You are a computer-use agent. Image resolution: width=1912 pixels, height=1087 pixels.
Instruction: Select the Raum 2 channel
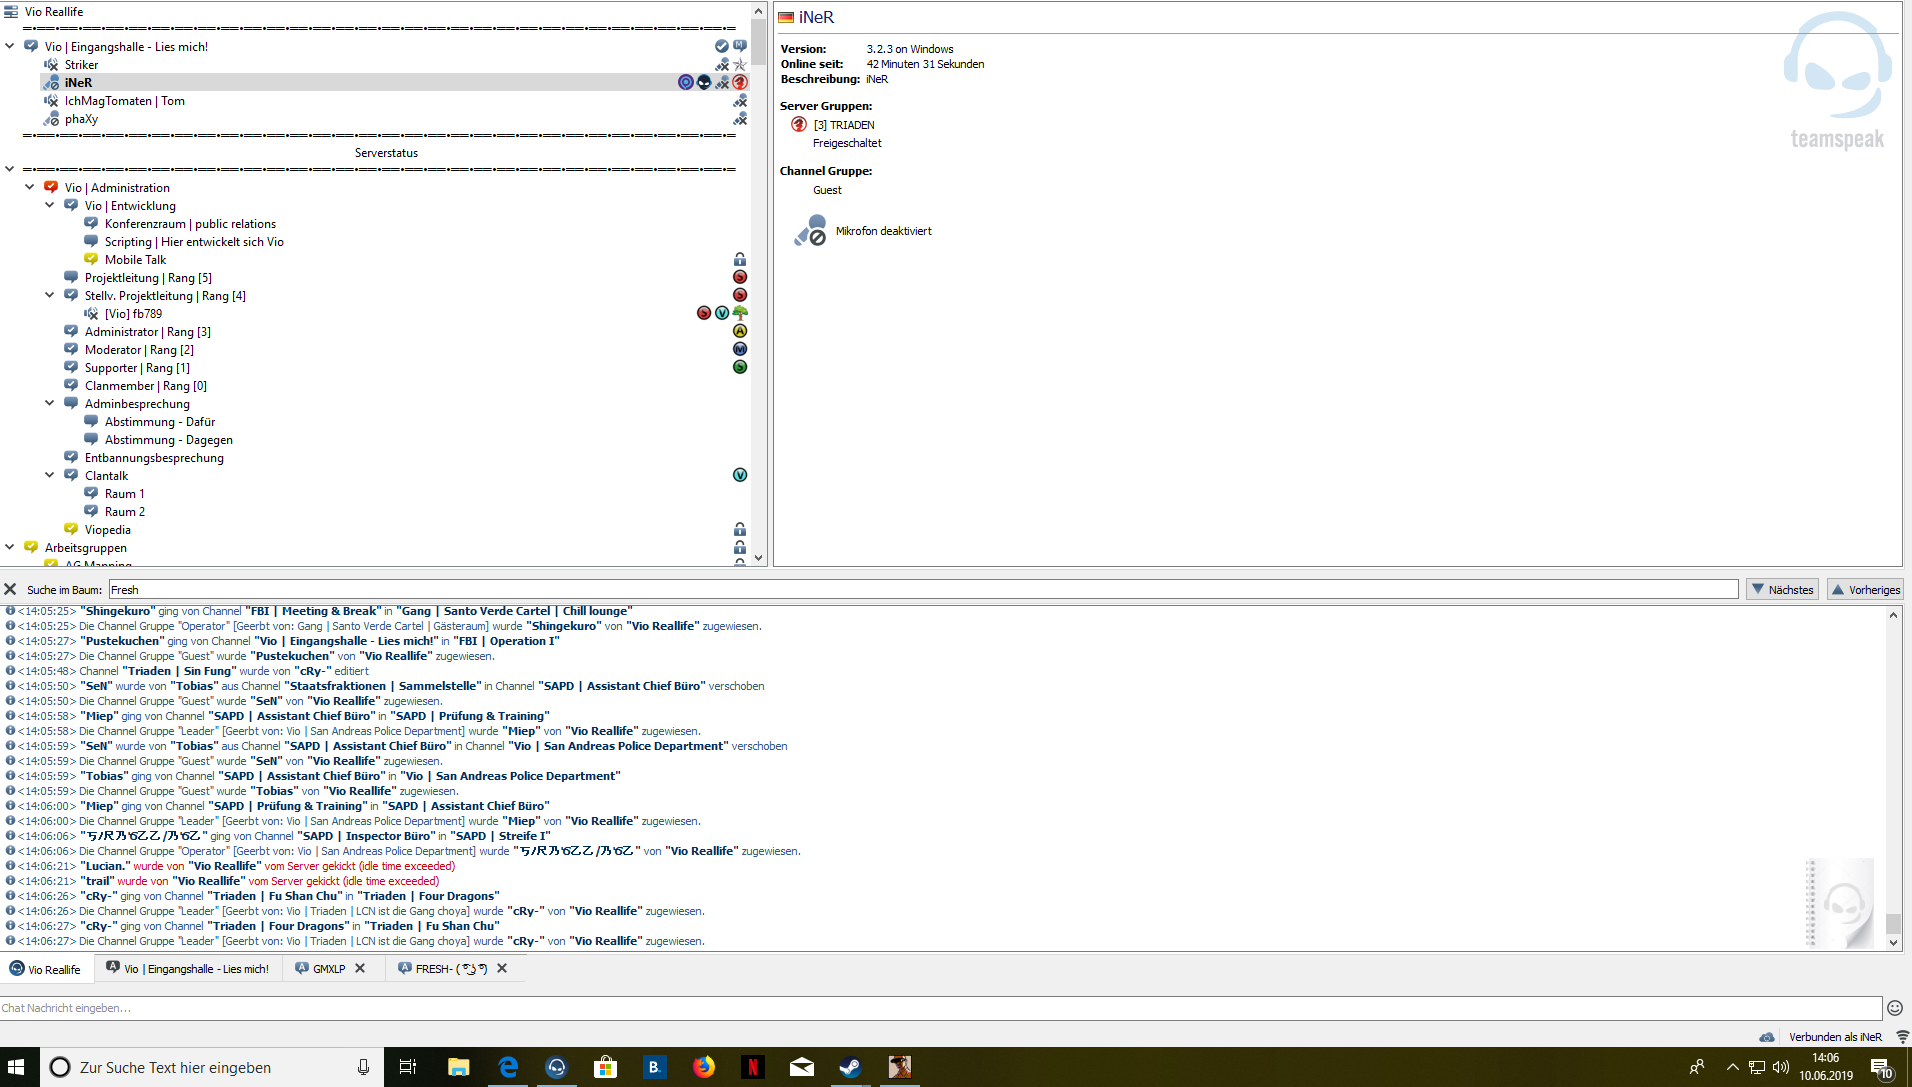[124, 512]
